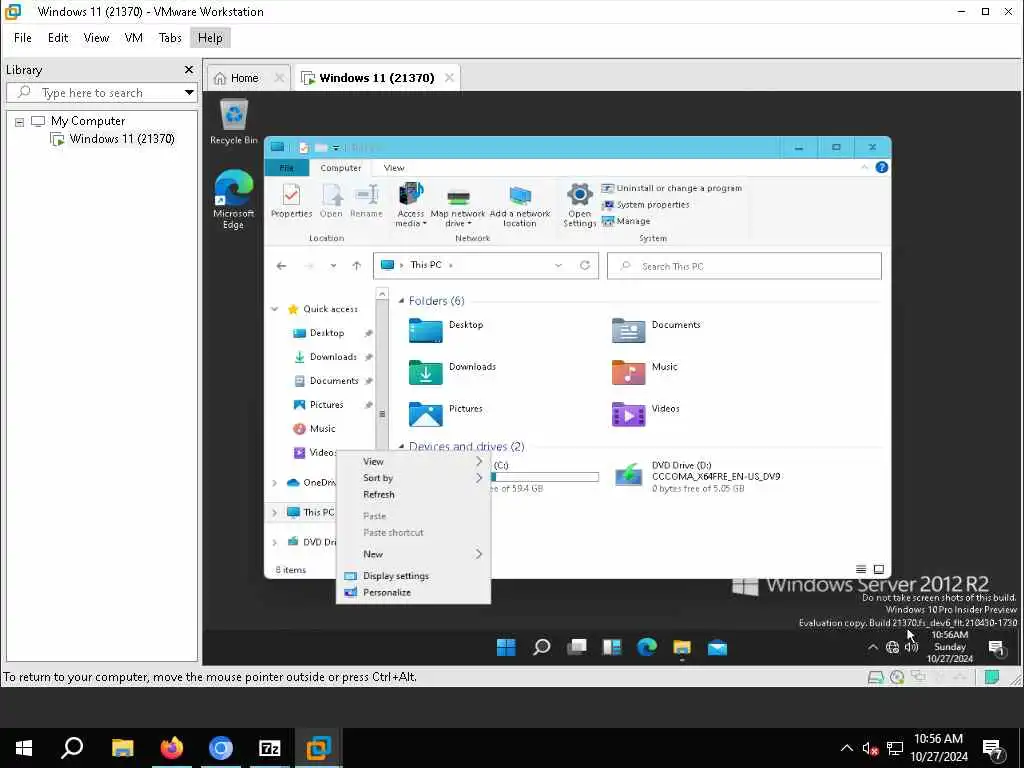Screen dimensions: 1024x768
Task: Open Task View on VM taskbar
Action: point(577,647)
